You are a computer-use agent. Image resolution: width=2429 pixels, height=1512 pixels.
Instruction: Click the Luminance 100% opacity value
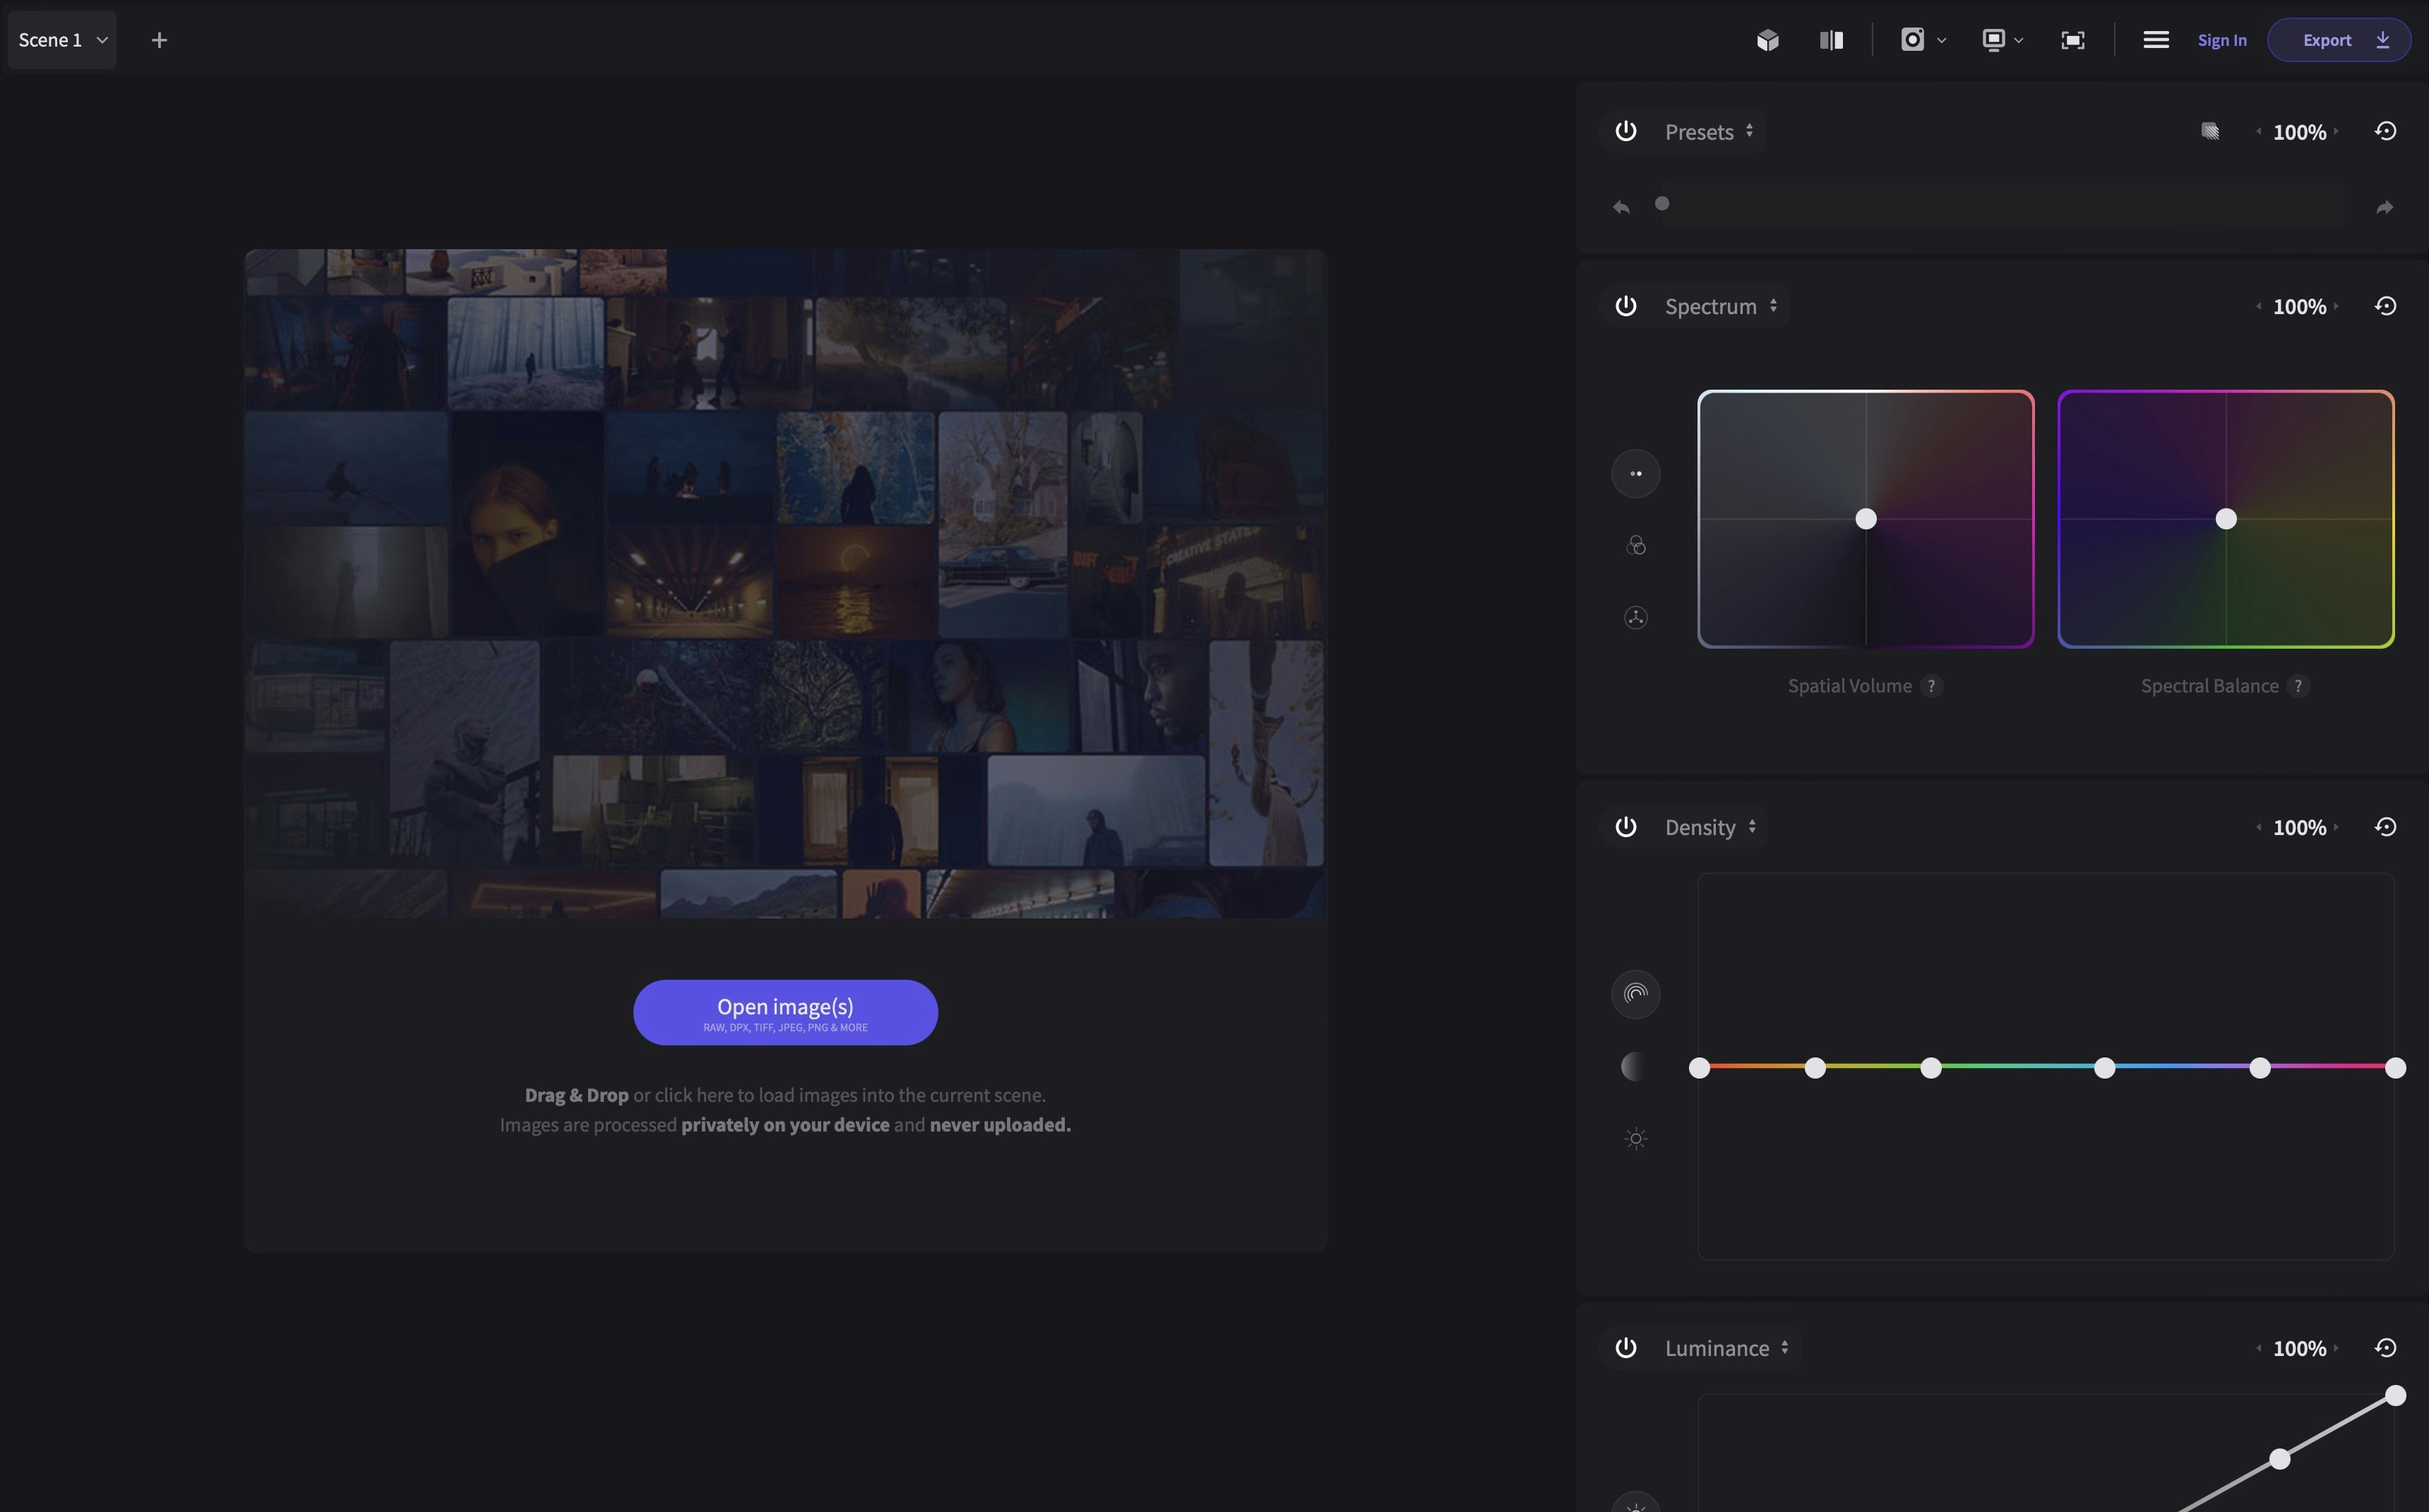click(x=2299, y=1348)
